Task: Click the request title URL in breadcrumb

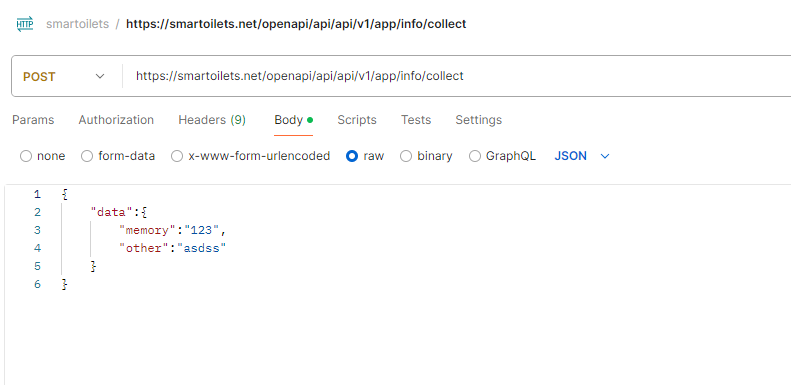Action: coord(296,24)
